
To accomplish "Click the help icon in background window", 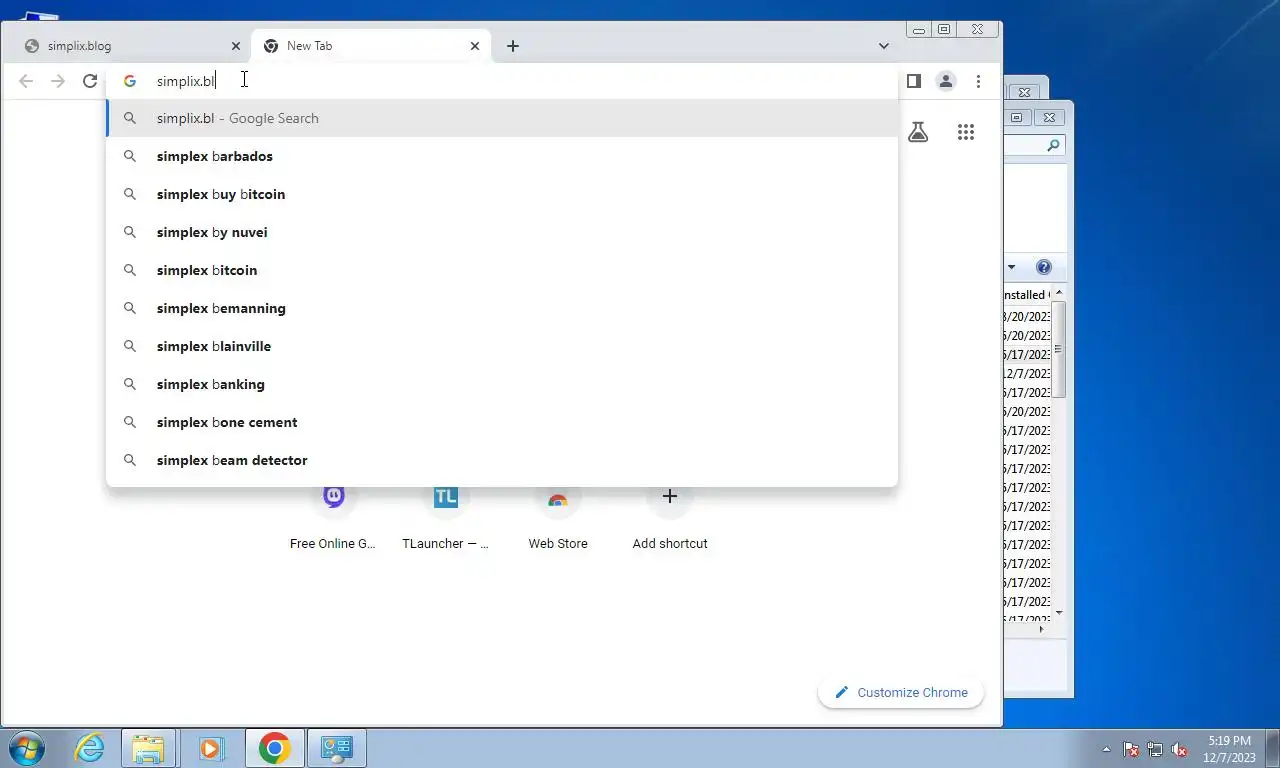I will [x=1044, y=267].
